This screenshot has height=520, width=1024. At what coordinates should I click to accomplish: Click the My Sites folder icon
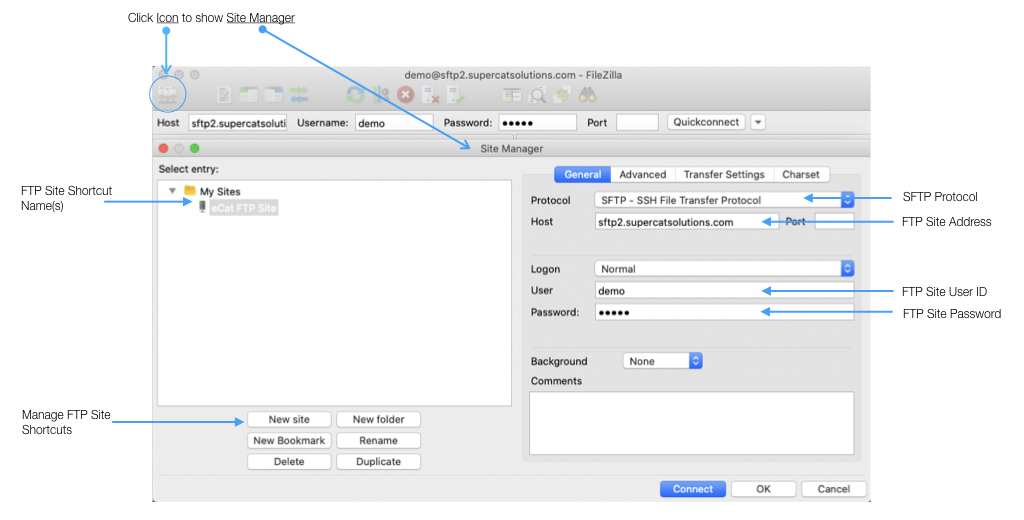[190, 191]
